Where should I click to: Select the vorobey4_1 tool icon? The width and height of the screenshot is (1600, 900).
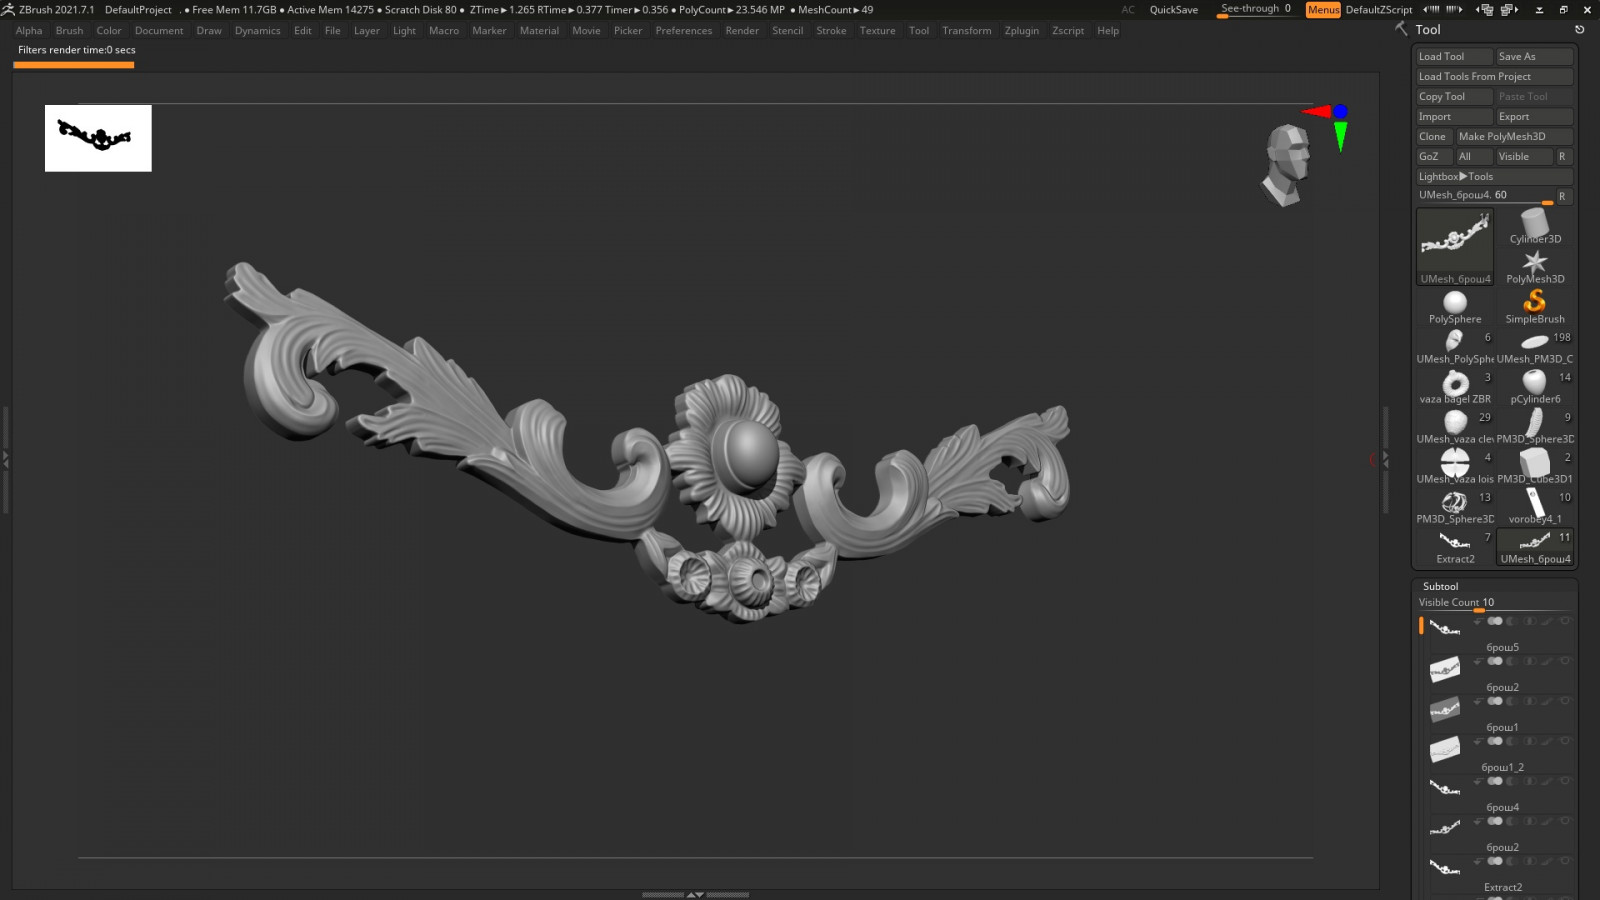tap(1534, 503)
